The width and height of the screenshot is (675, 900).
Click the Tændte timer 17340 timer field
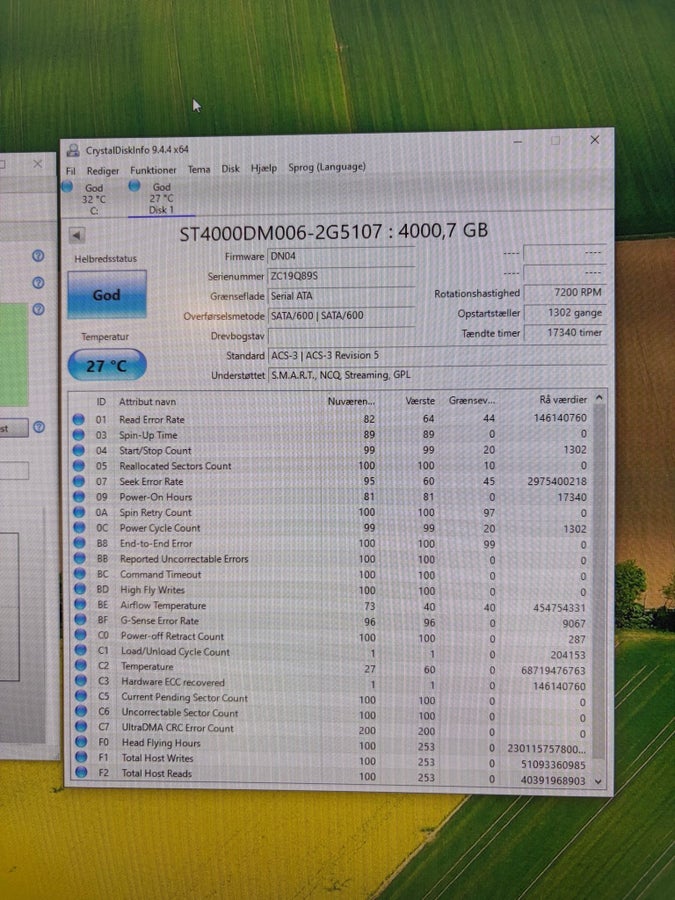click(x=565, y=332)
